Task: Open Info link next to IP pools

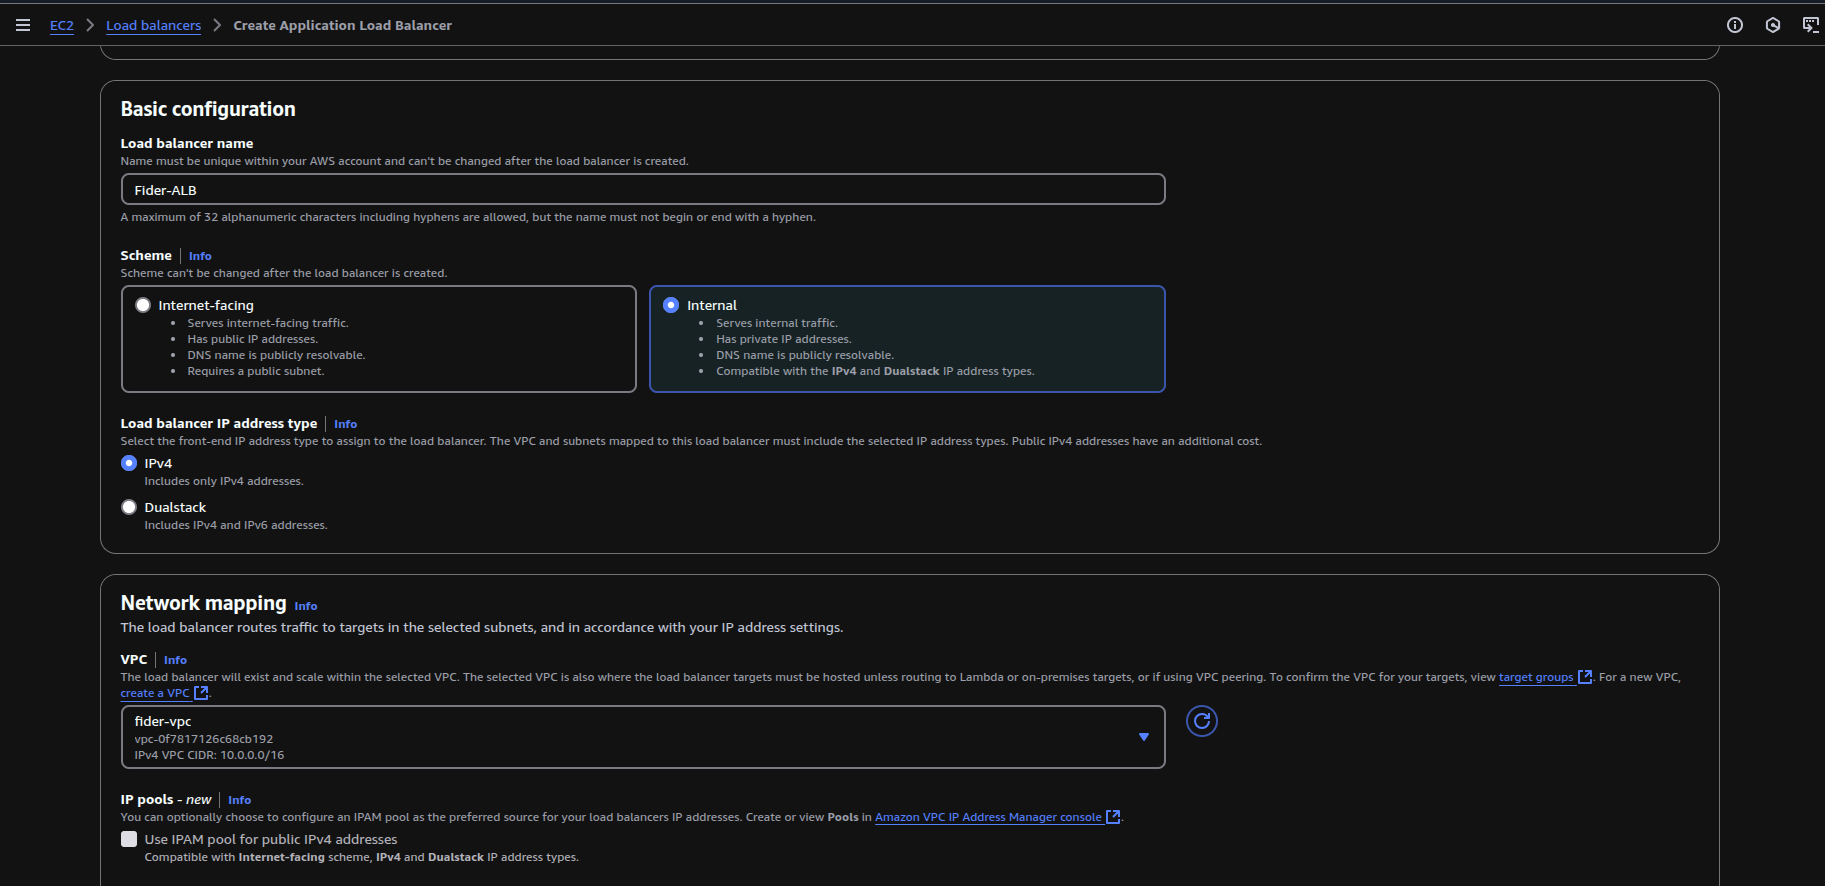Action: point(239,800)
